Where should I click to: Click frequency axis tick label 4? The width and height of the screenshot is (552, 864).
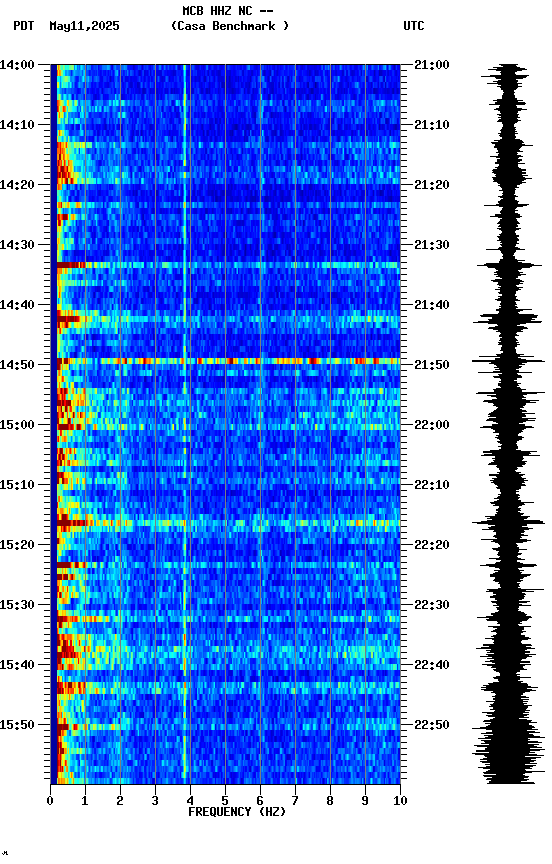click(x=190, y=801)
